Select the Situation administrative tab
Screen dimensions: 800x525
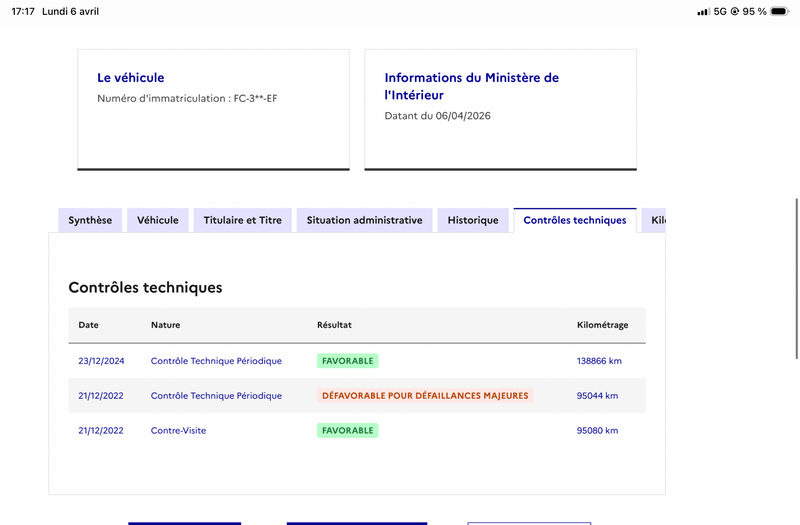[x=364, y=220]
